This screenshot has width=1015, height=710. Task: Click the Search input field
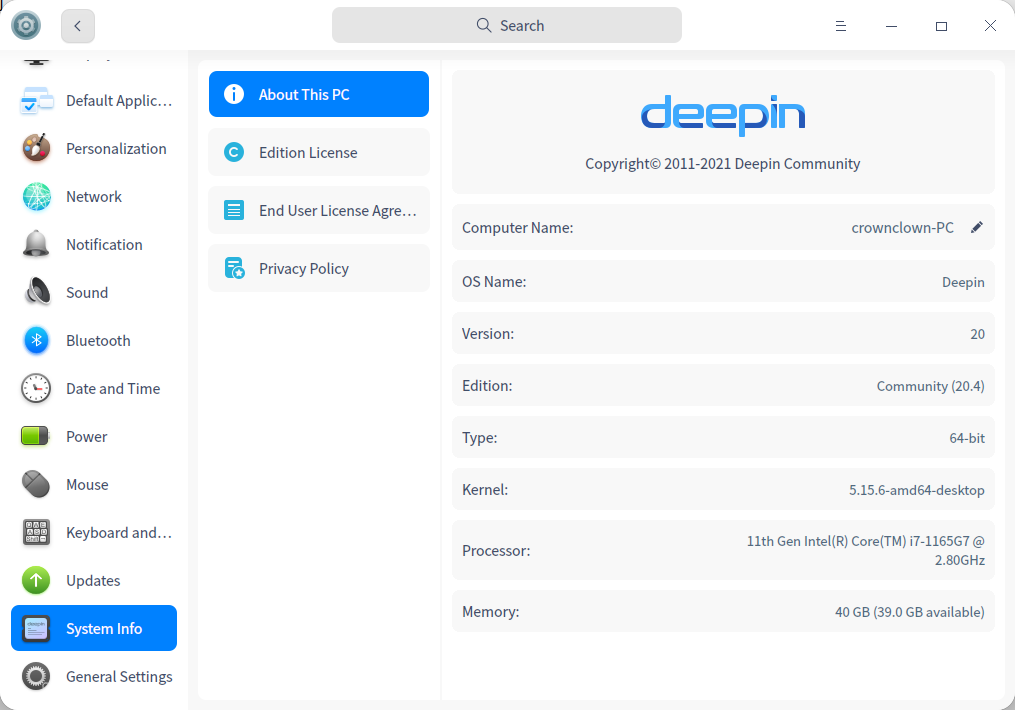[506, 25]
